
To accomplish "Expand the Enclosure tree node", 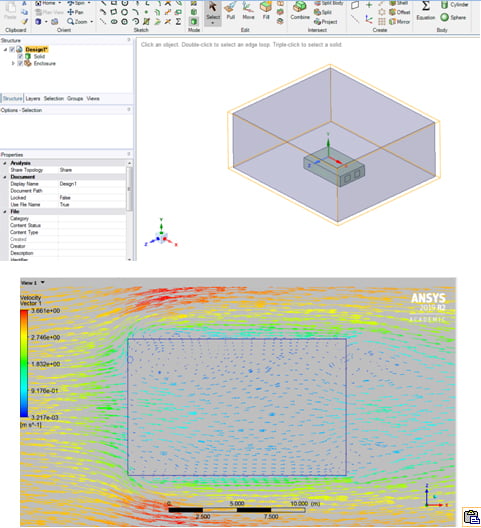I will [13, 63].
